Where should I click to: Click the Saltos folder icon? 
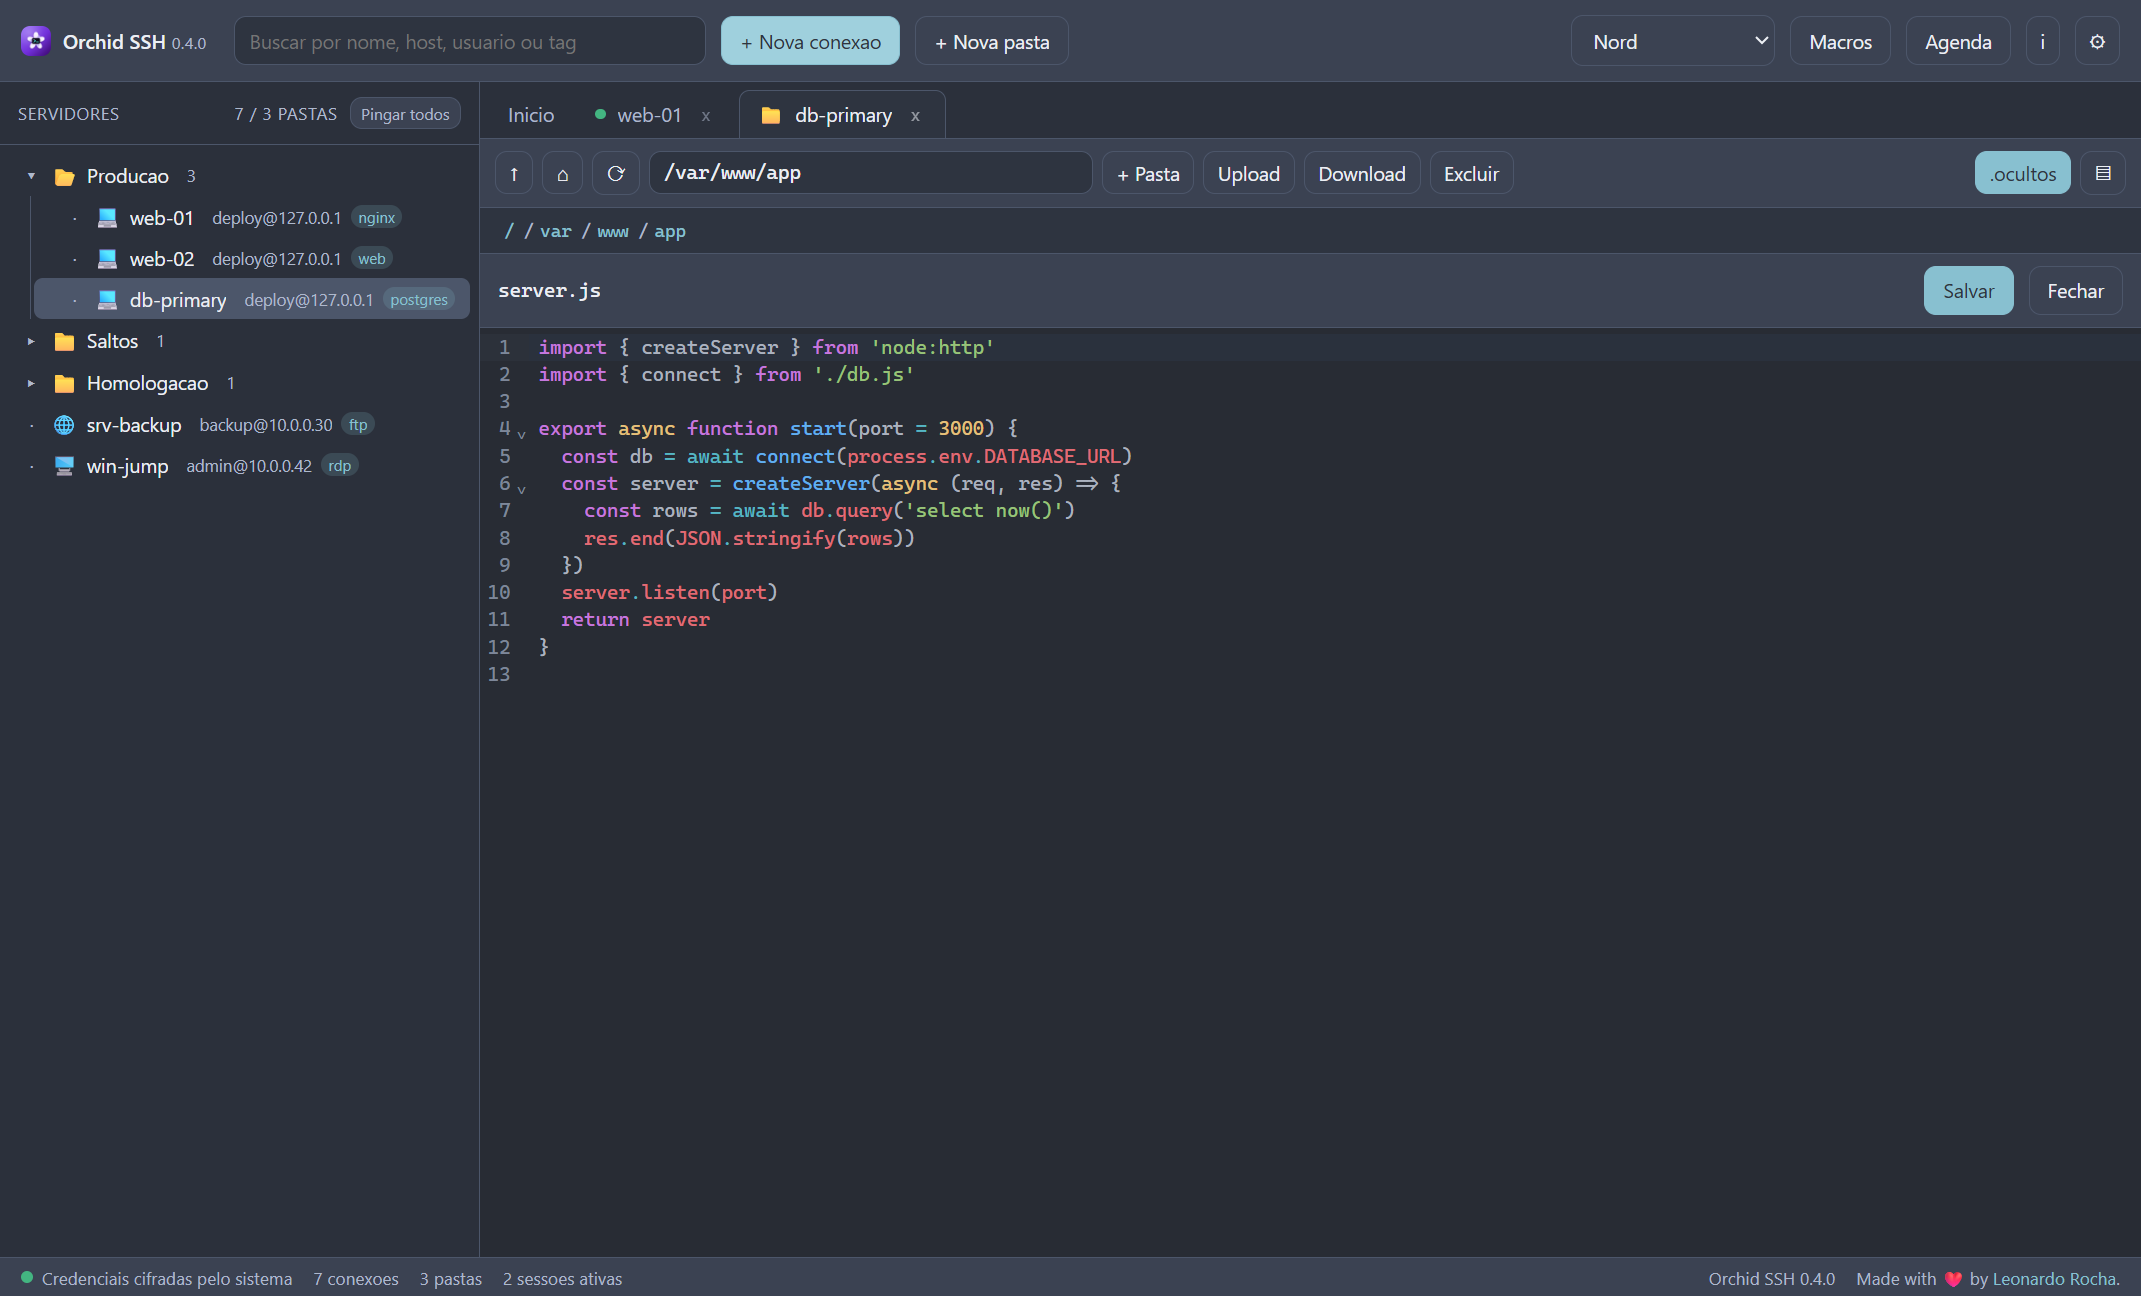[64, 342]
